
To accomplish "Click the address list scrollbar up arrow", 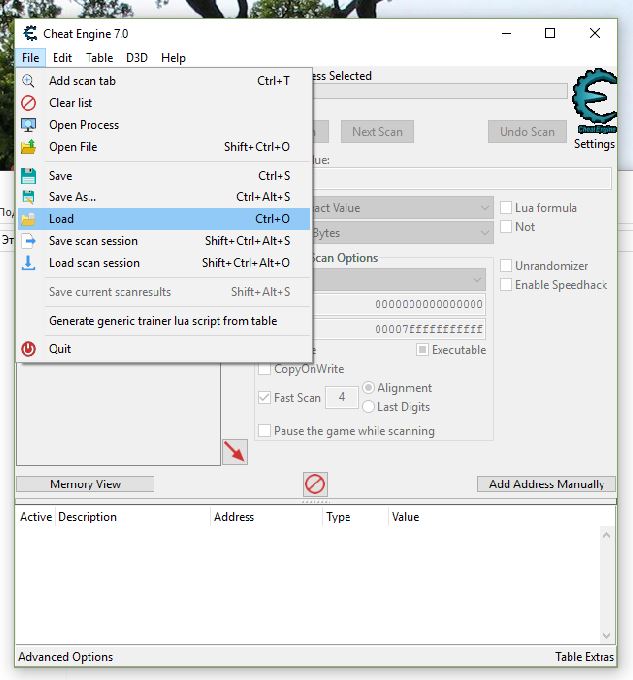I will [x=607, y=535].
